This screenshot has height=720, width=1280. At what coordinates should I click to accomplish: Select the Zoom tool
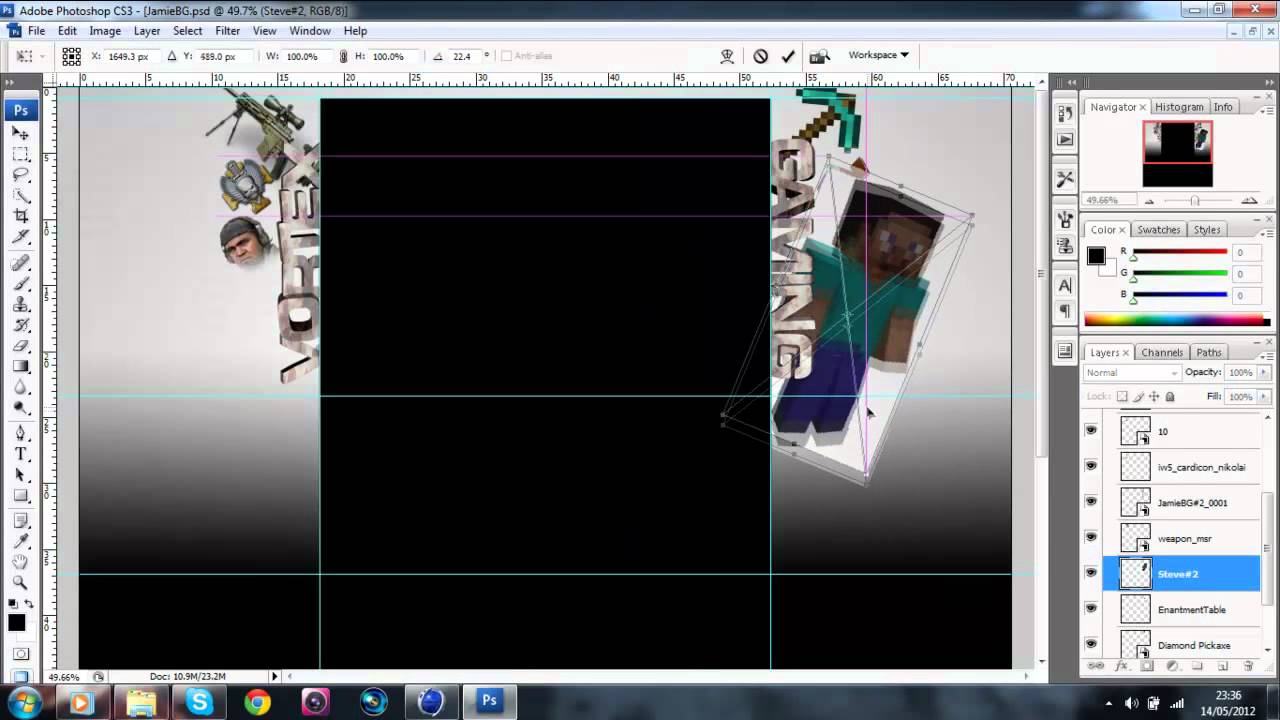point(20,583)
